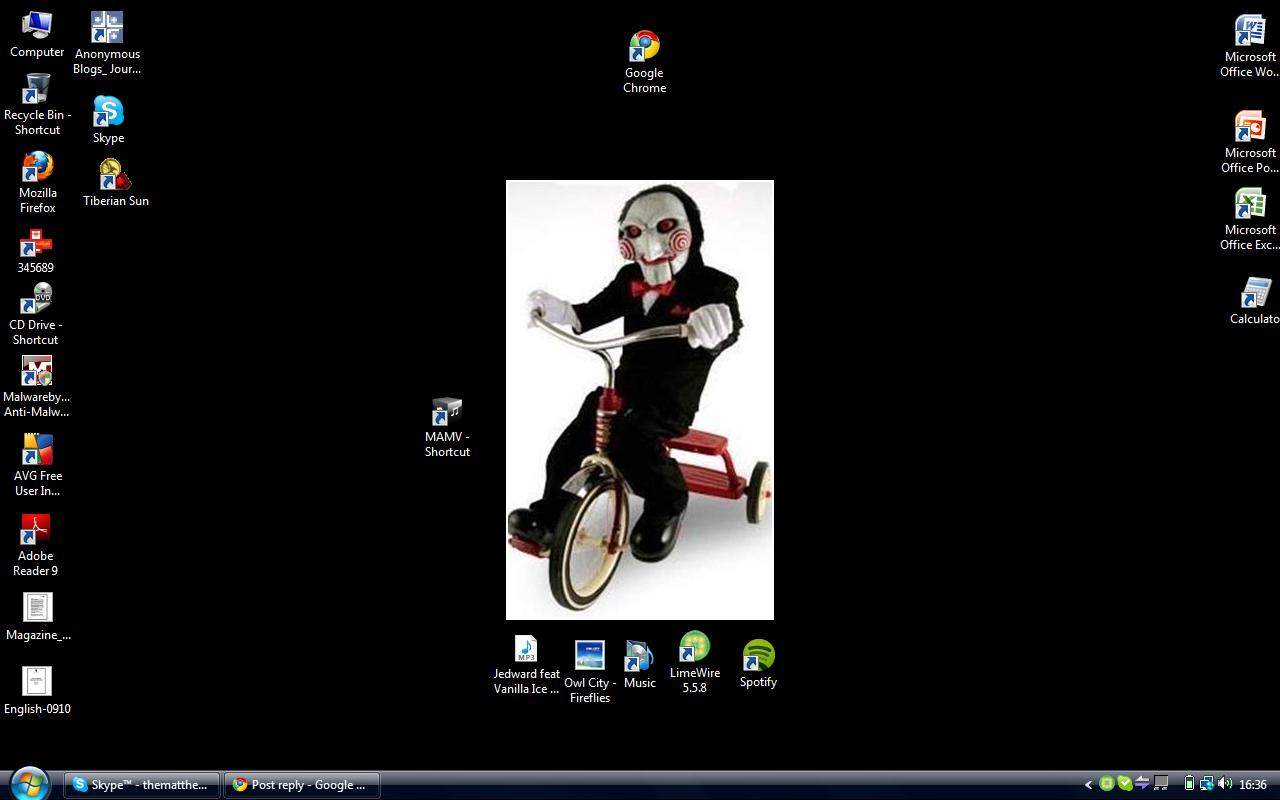
Task: Select the LimeWire 5.5.8 shortcut
Action: 694,662
